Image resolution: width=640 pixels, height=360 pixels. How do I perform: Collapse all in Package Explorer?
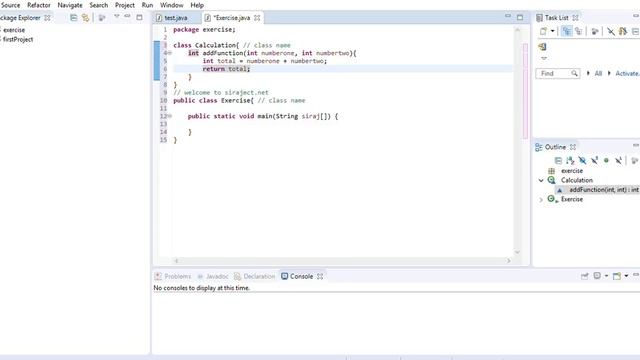point(73,18)
